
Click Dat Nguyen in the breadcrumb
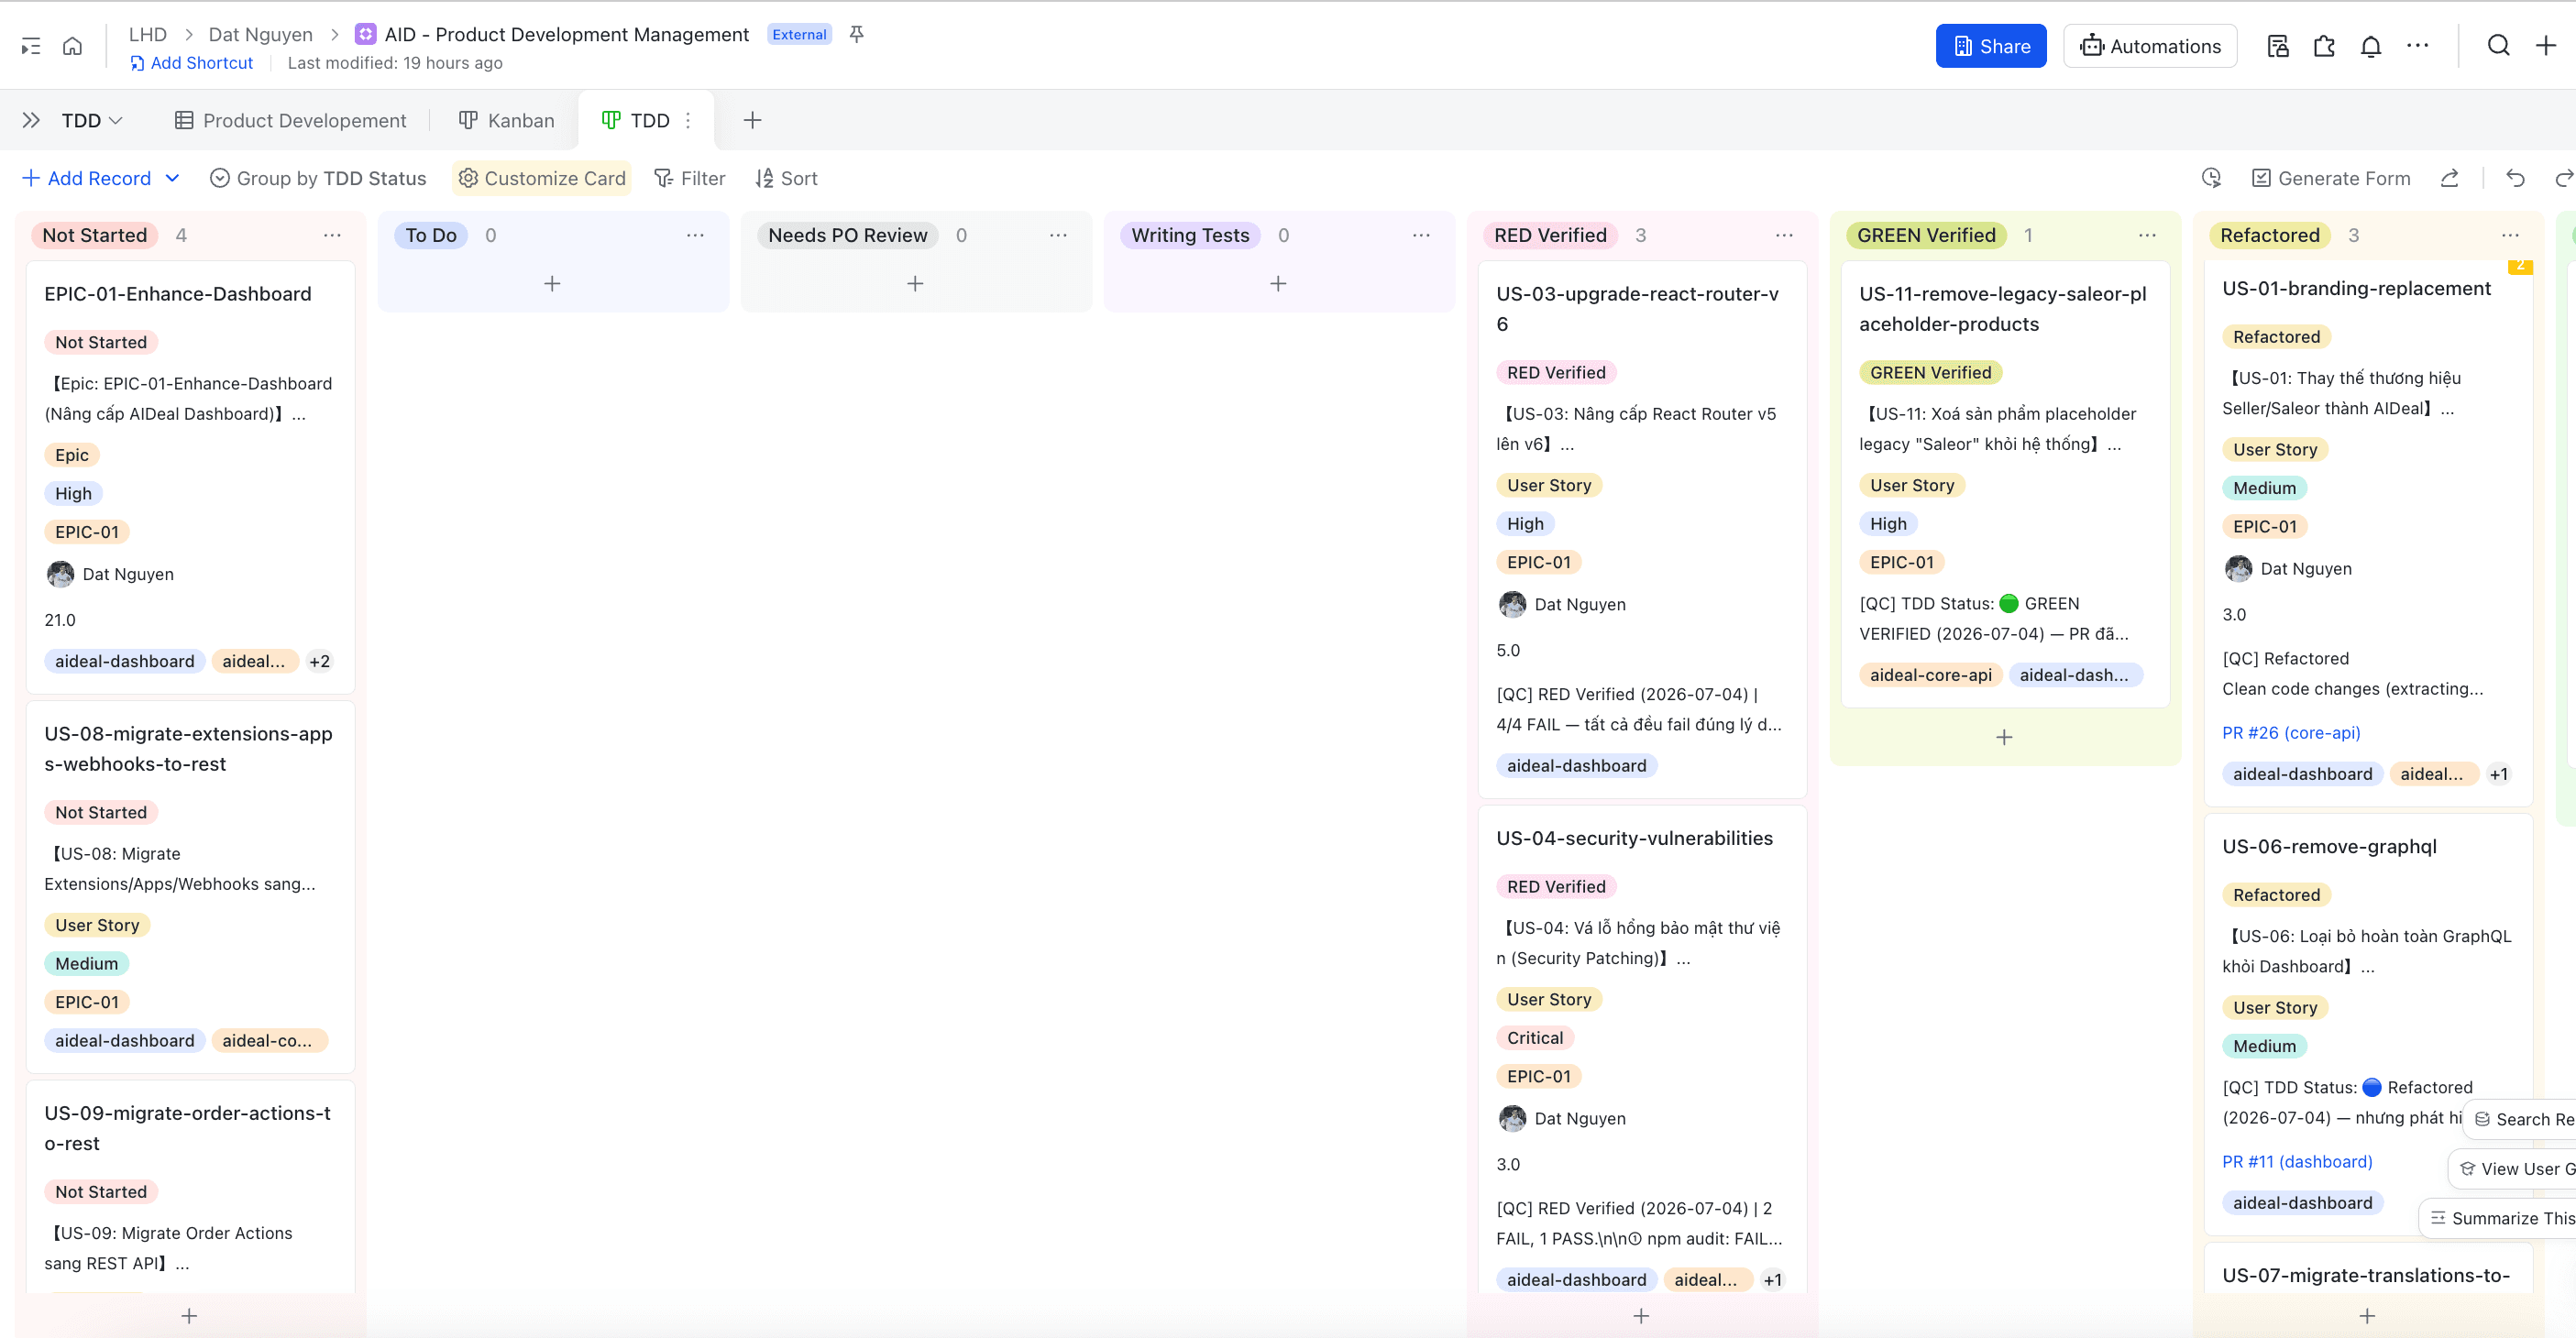coord(260,34)
